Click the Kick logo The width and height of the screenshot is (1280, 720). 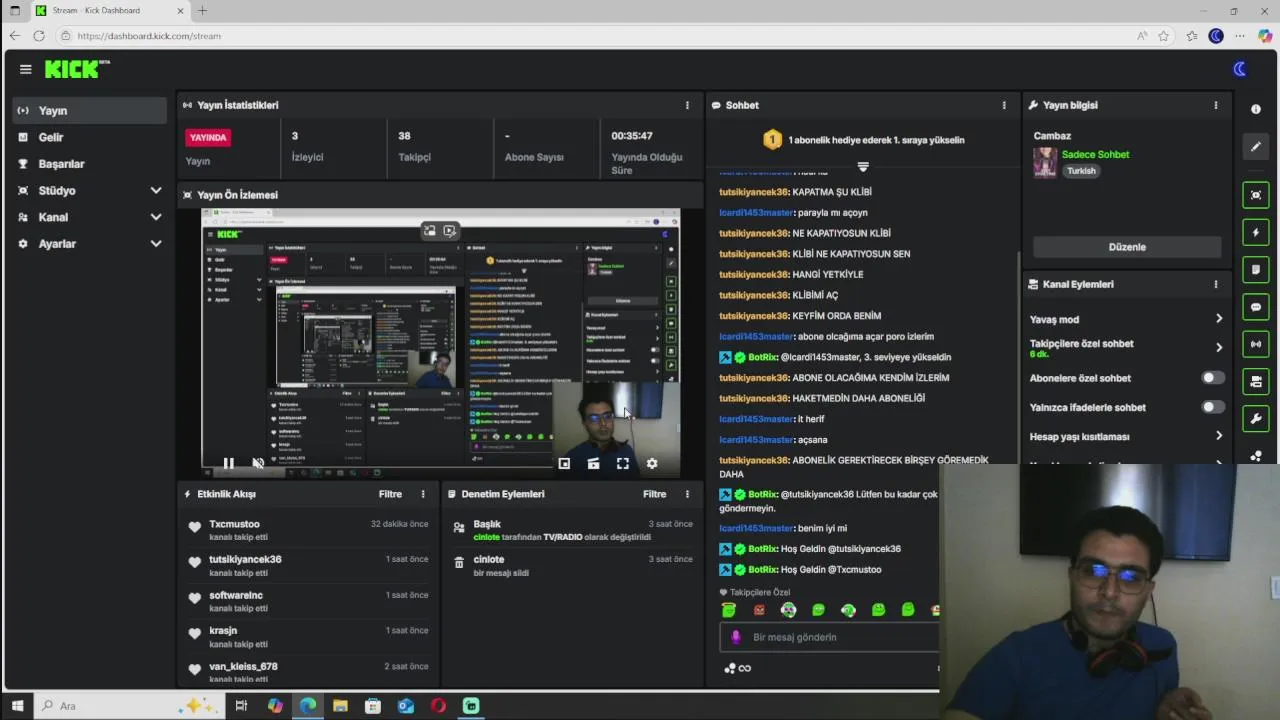coord(77,69)
